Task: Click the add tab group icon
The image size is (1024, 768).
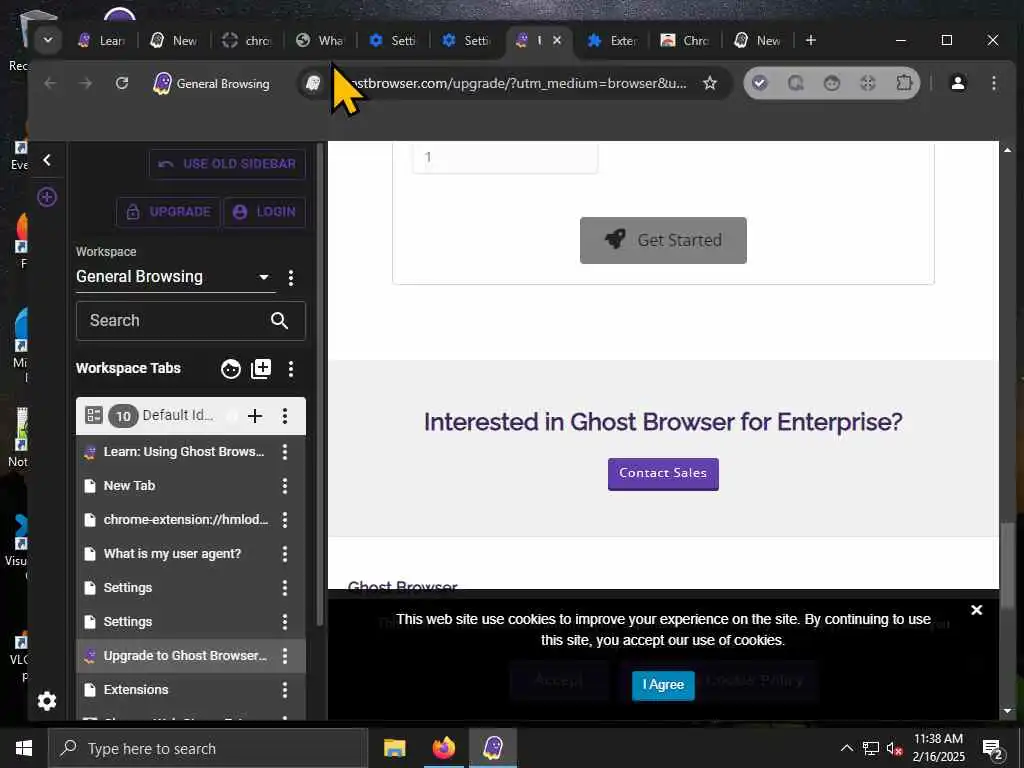Action: pyautogui.click(x=261, y=369)
